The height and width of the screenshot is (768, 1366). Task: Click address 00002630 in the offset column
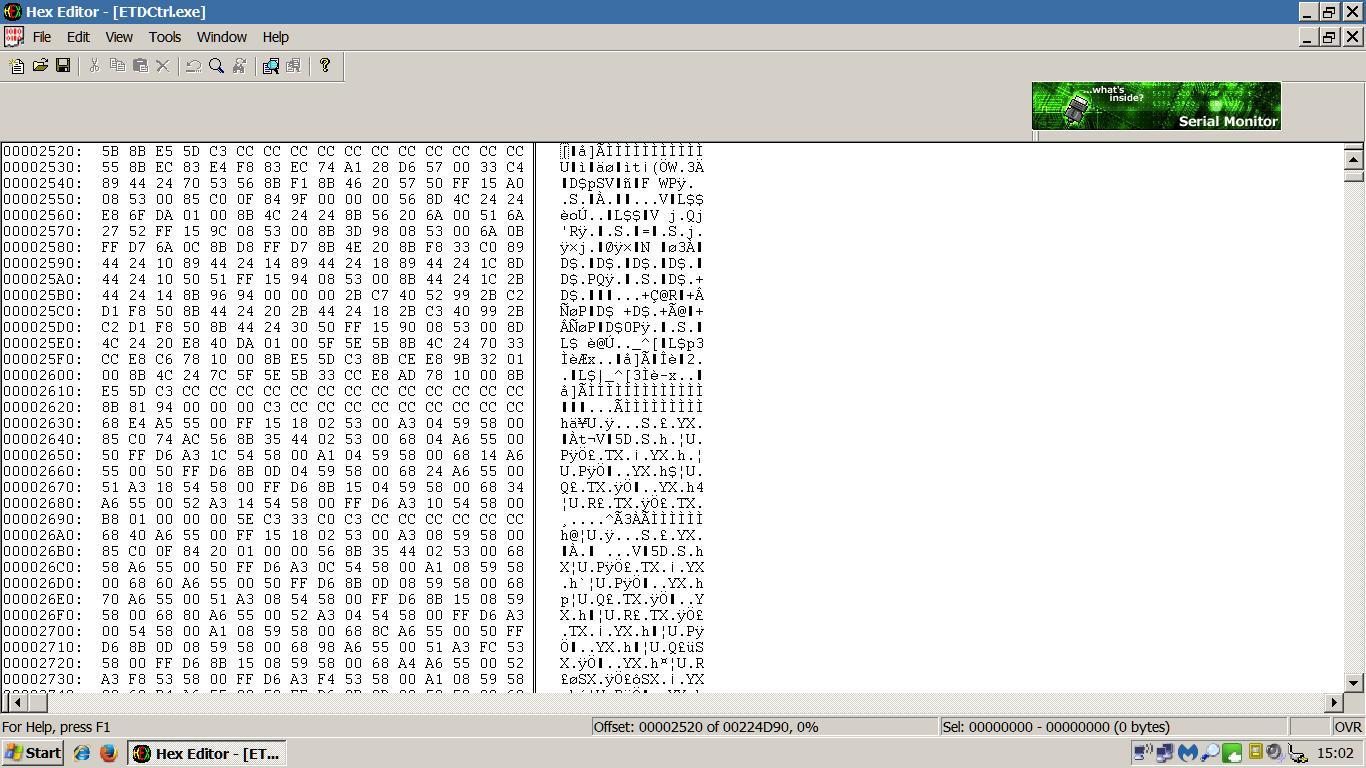pyautogui.click(x=42, y=423)
